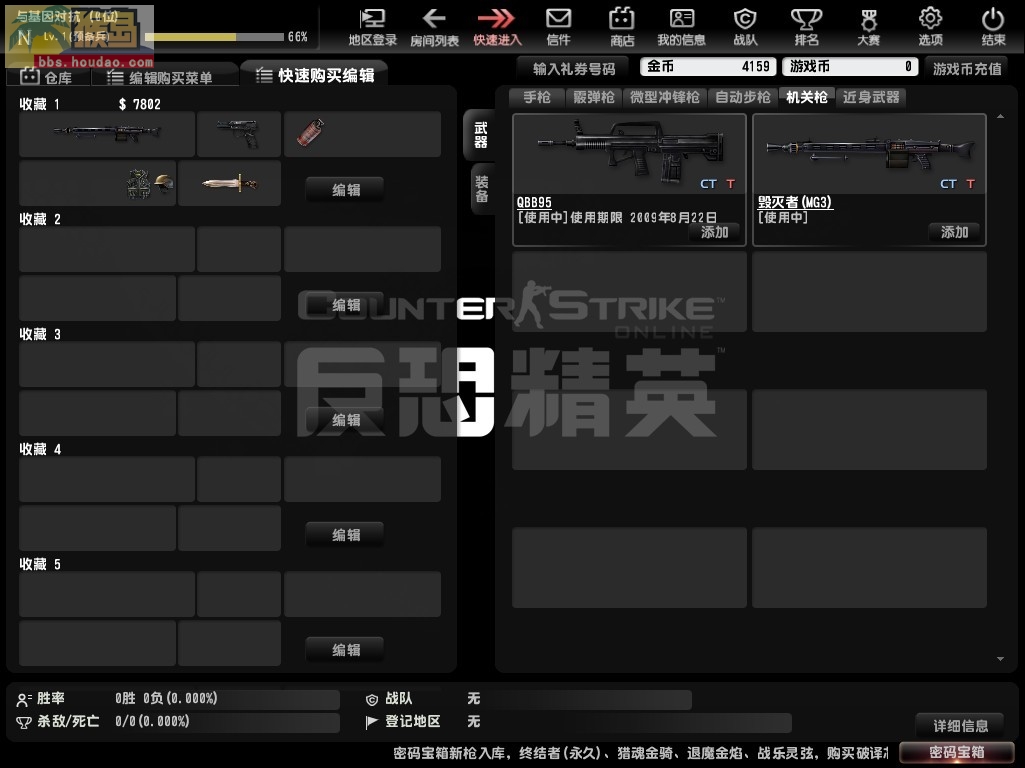The height and width of the screenshot is (768, 1025).
Task: View 我的信息 profile card icon
Action: tap(681, 27)
